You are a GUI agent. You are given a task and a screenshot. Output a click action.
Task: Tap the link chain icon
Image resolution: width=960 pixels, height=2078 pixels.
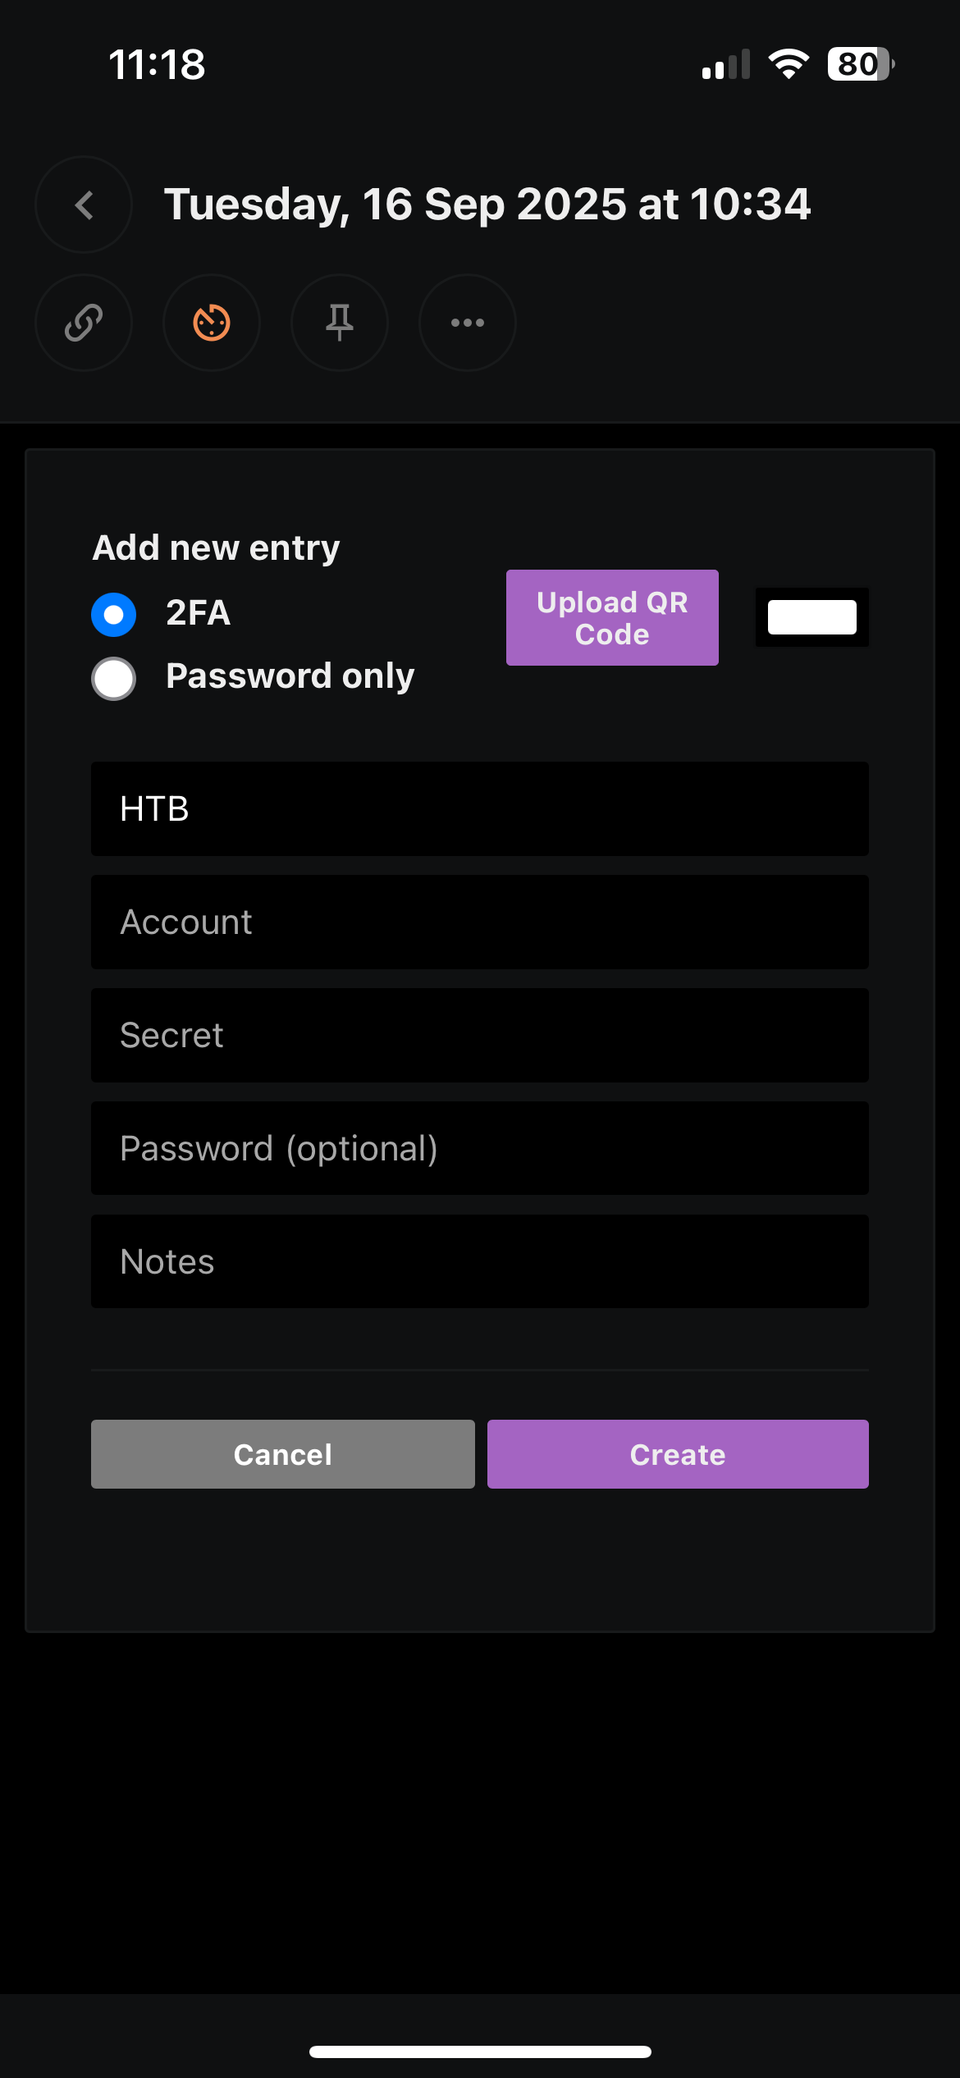coord(84,323)
